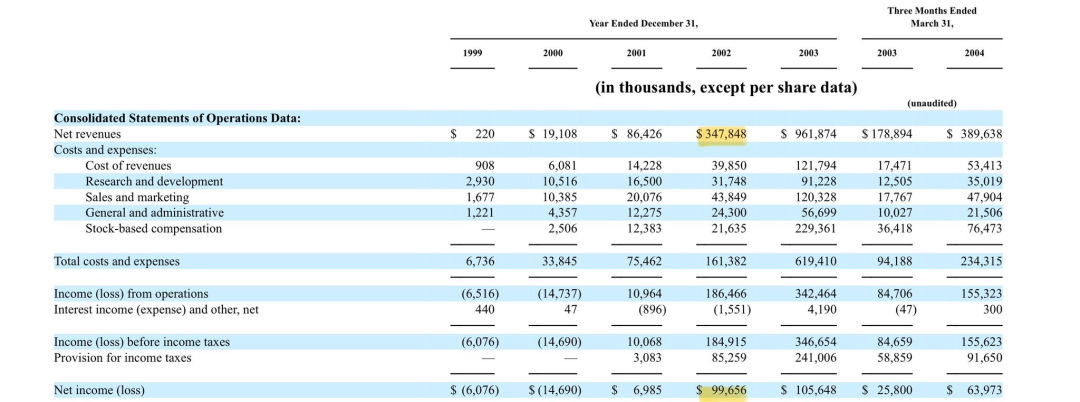Image resolution: width=1080 pixels, height=402 pixels.
Task: Click the highlighted 2002 net income value $99,656
Action: click(x=721, y=390)
